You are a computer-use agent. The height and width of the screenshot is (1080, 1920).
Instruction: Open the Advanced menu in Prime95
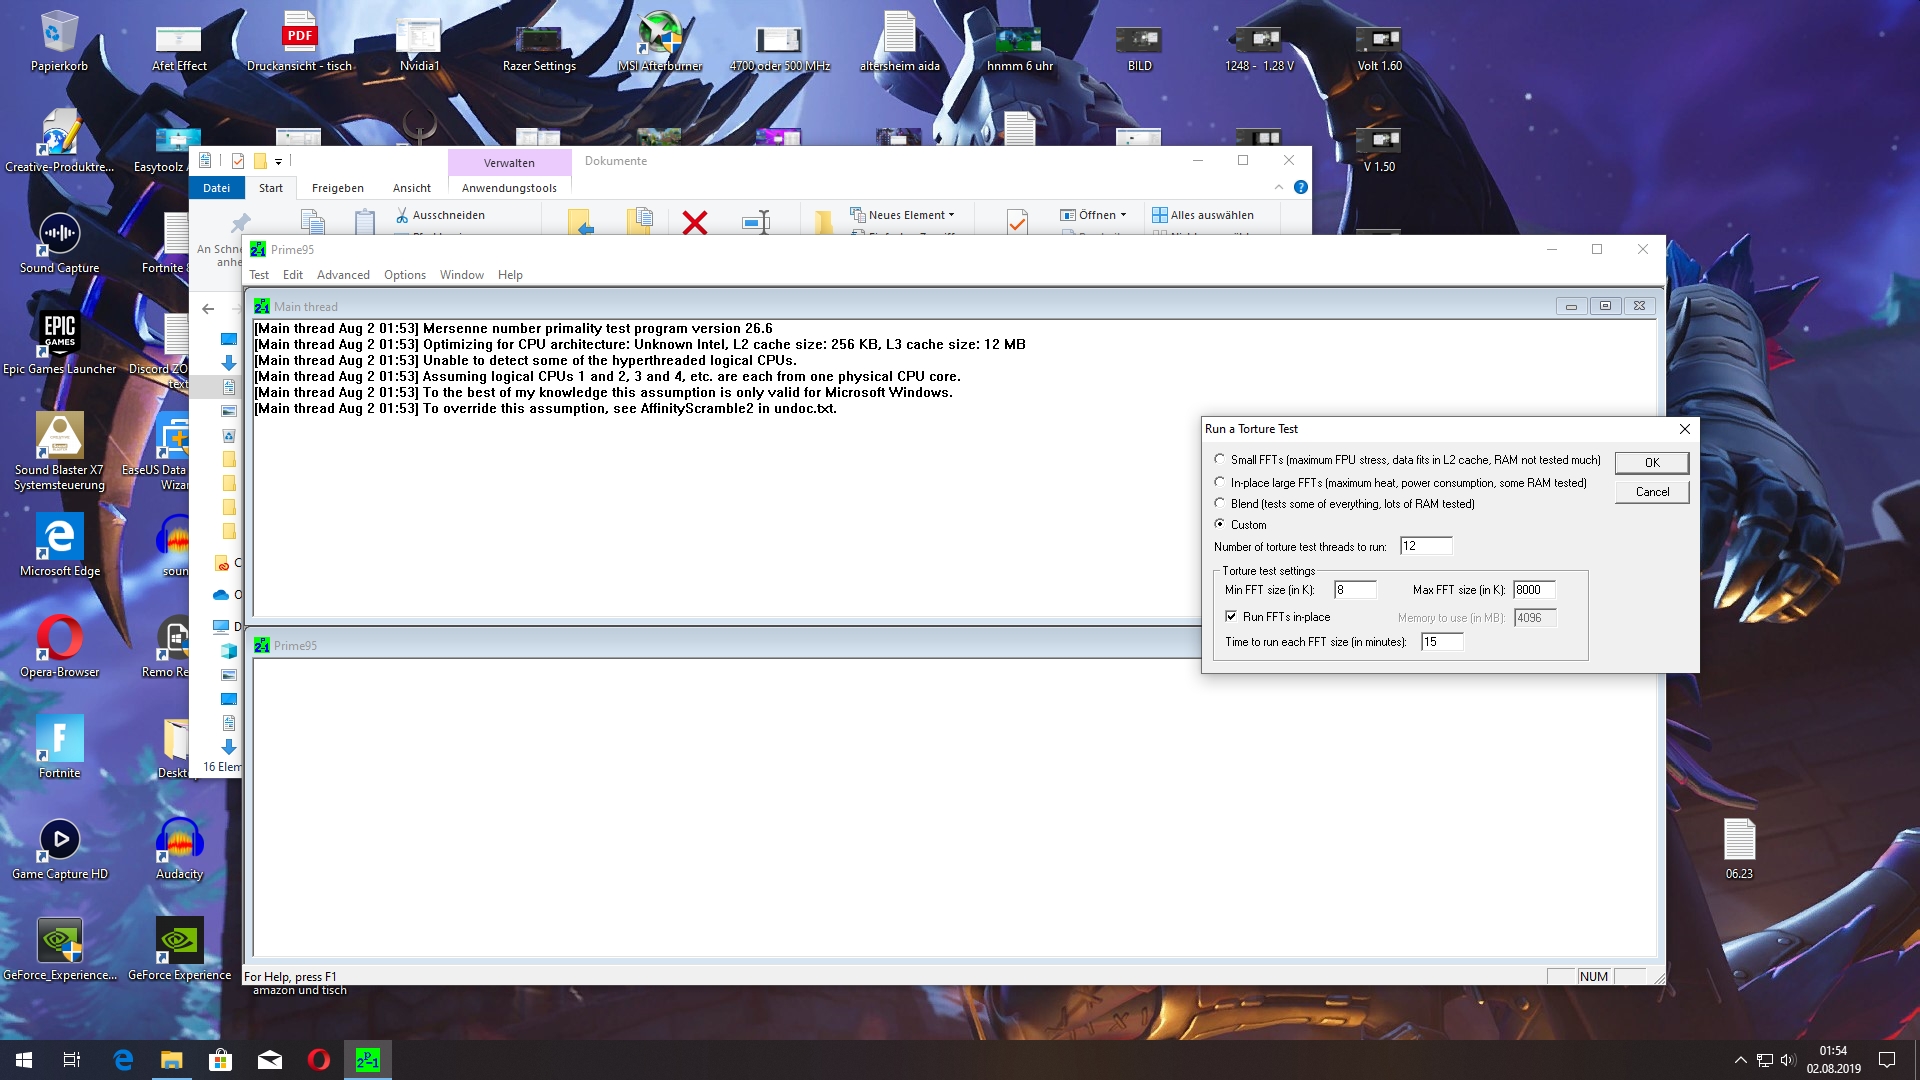pyautogui.click(x=343, y=275)
